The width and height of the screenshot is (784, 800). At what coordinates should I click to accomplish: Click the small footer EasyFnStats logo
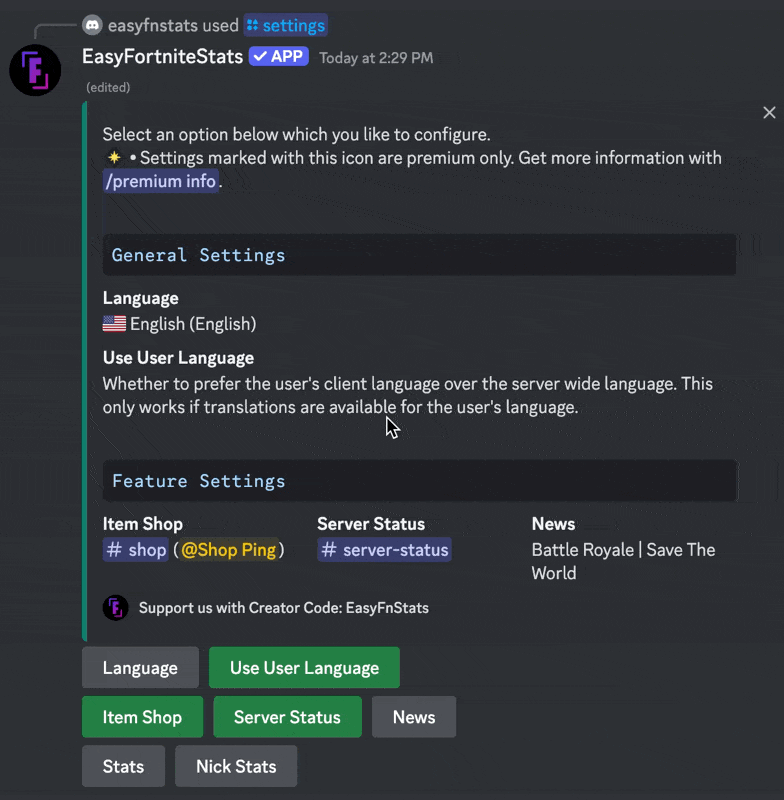(115, 607)
